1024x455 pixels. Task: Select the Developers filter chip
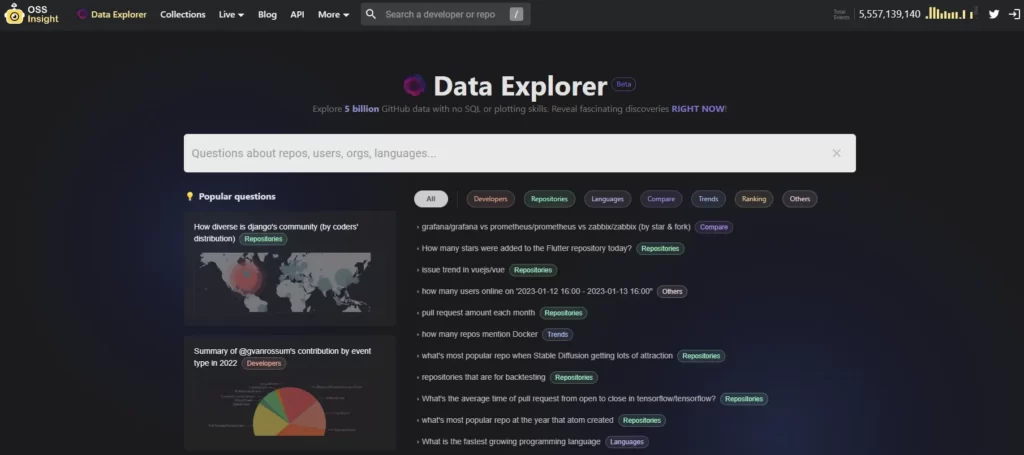coord(490,199)
